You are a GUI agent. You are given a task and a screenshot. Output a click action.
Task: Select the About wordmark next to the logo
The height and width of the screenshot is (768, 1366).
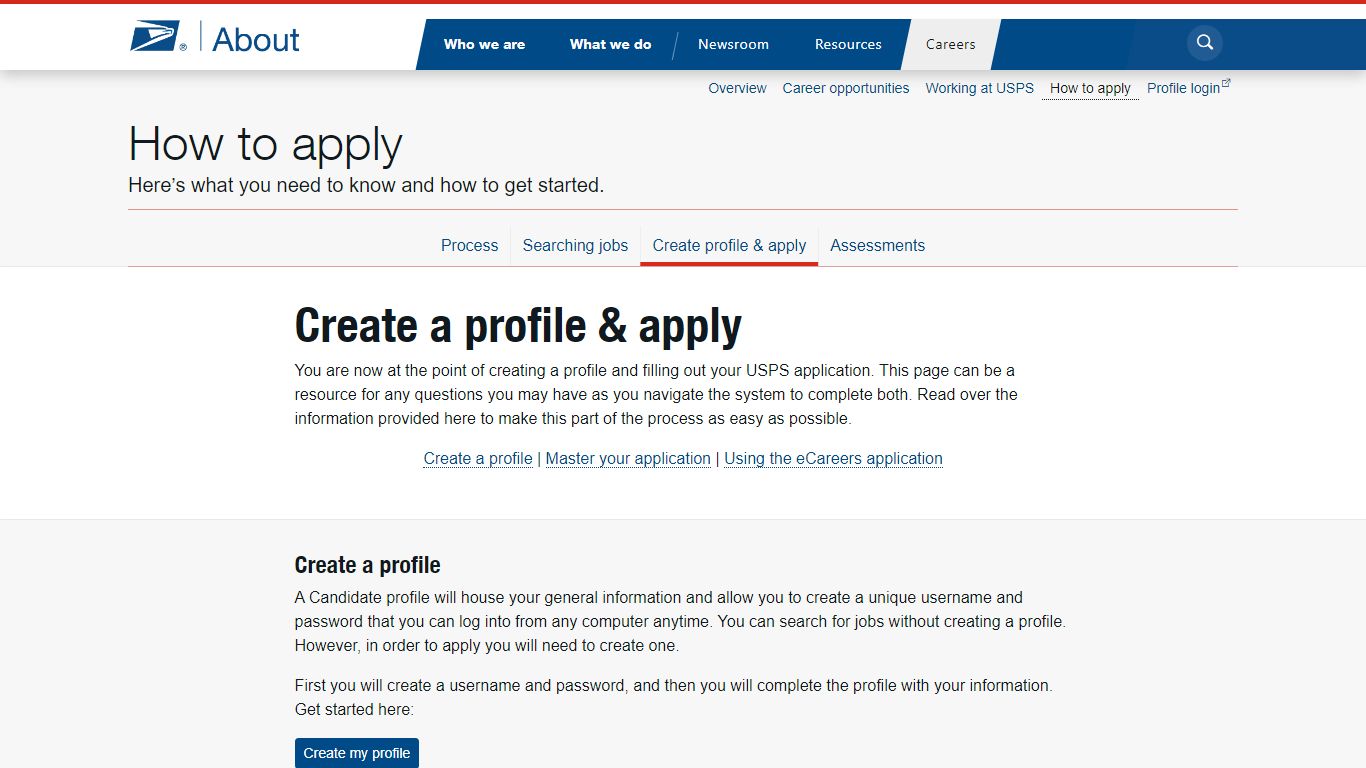256,40
